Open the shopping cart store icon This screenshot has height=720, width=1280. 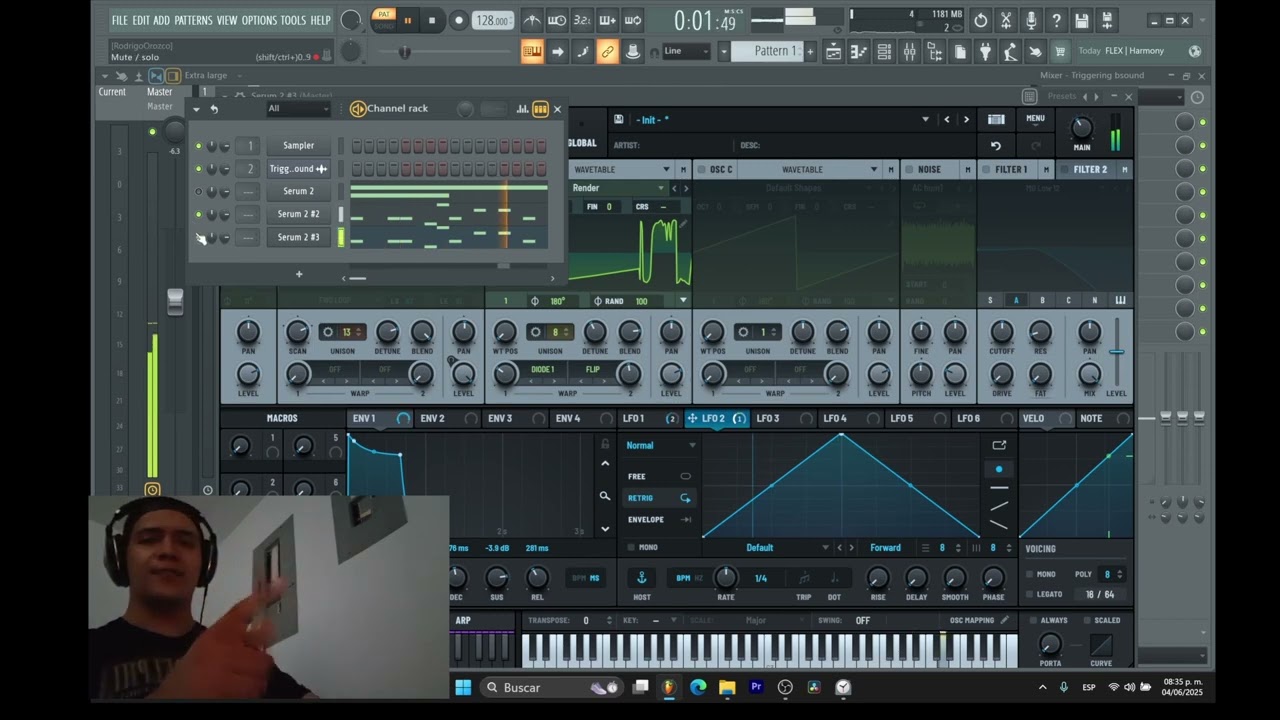click(x=1060, y=52)
